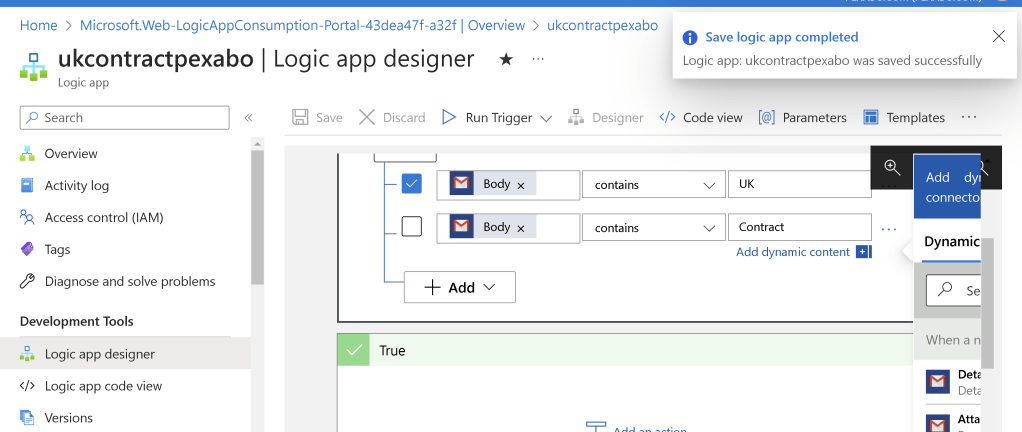The image size is (1022, 432).
Task: Open Logic app code view item
Action: [x=103, y=386]
